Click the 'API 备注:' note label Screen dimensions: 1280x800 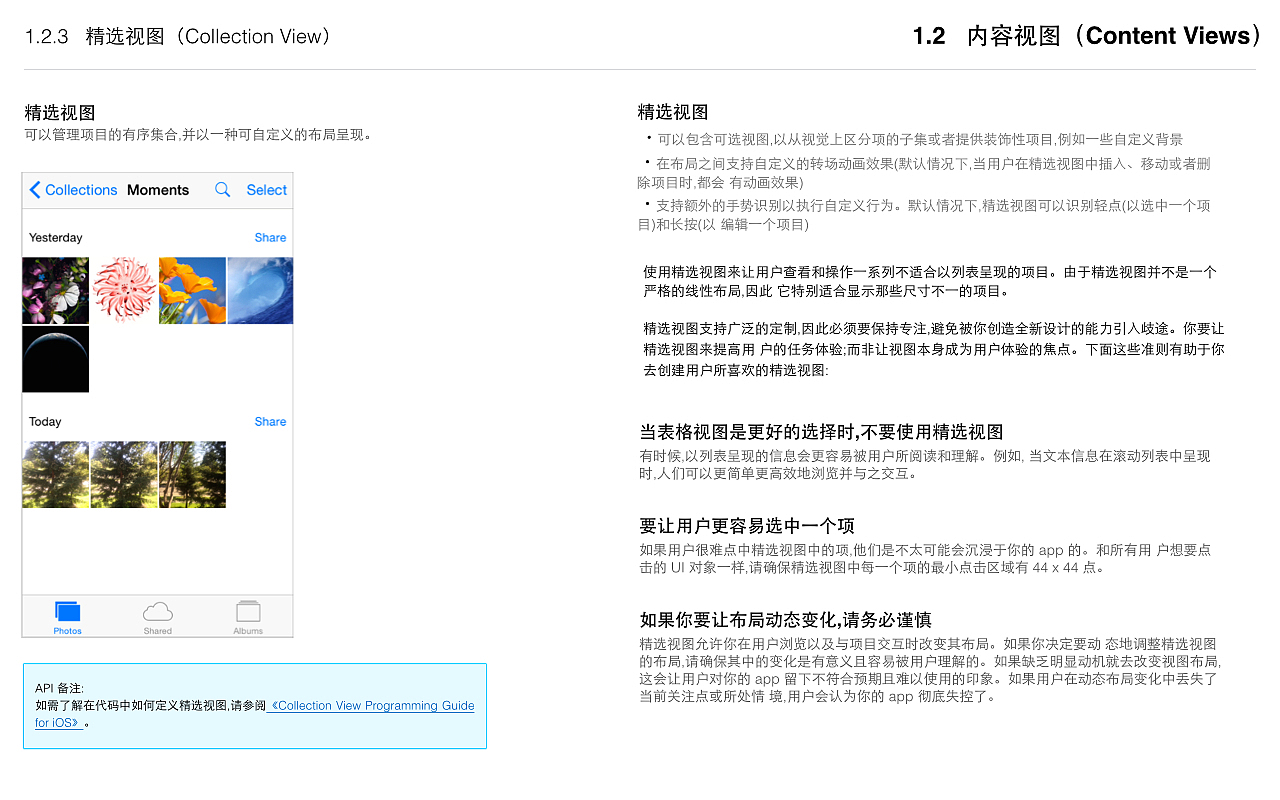coord(60,688)
